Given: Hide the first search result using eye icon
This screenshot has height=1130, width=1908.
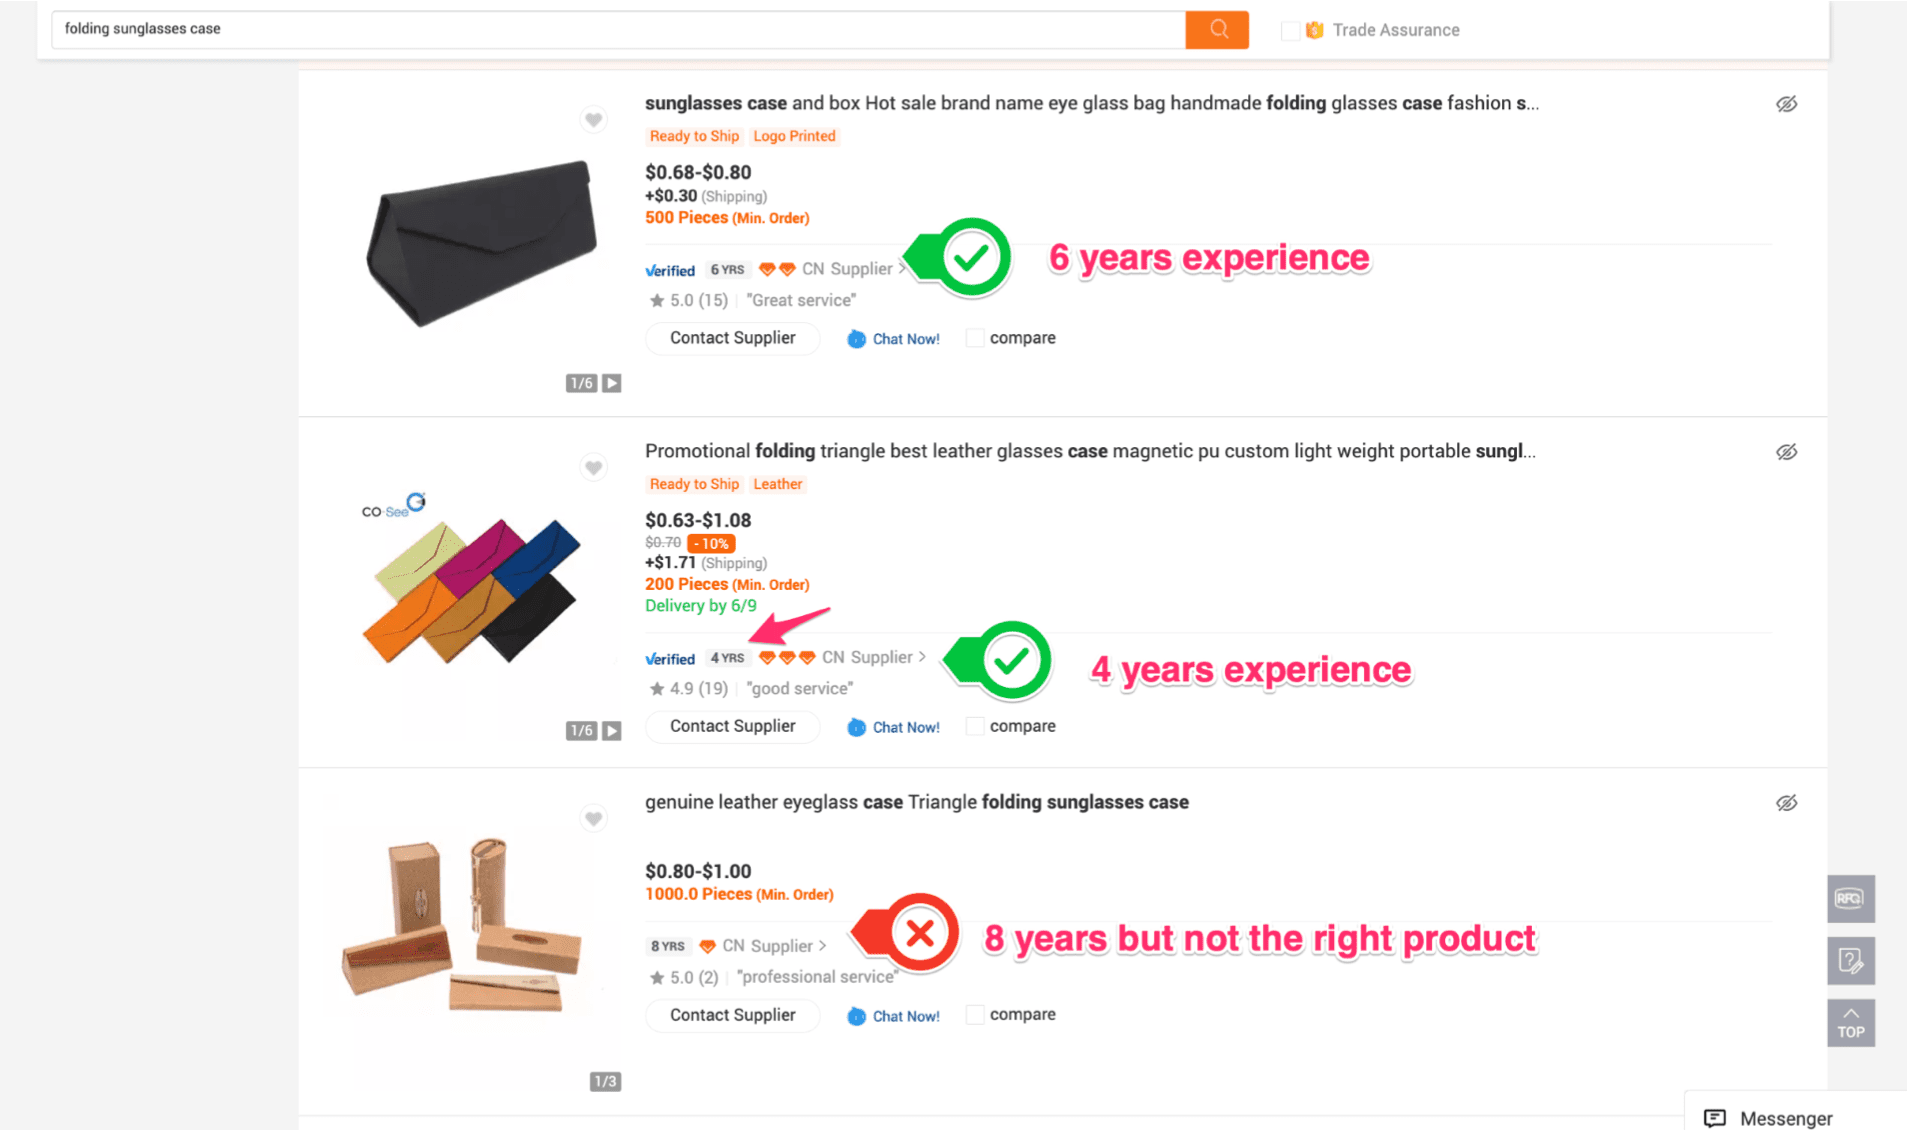Looking at the screenshot, I should click(x=1788, y=103).
